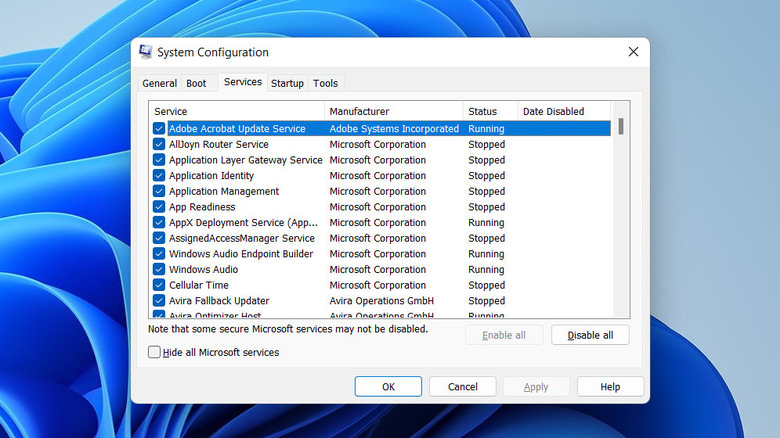Select the Services tab
780x438 pixels.
243,82
